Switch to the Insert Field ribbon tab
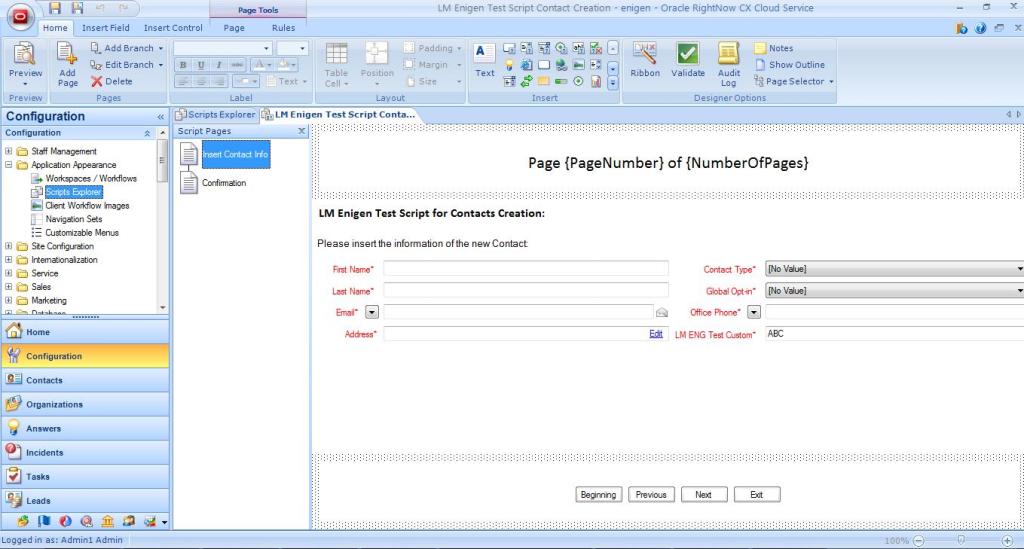 [x=106, y=28]
